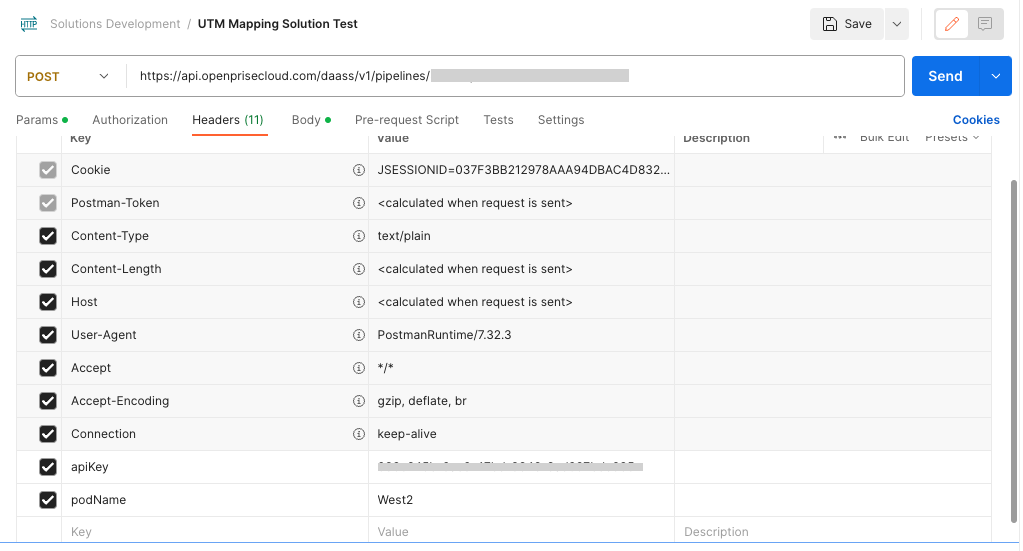Screen dimensions: 1023x551
Task: Click the headers vertical scrollbar
Action: [1014, 351]
